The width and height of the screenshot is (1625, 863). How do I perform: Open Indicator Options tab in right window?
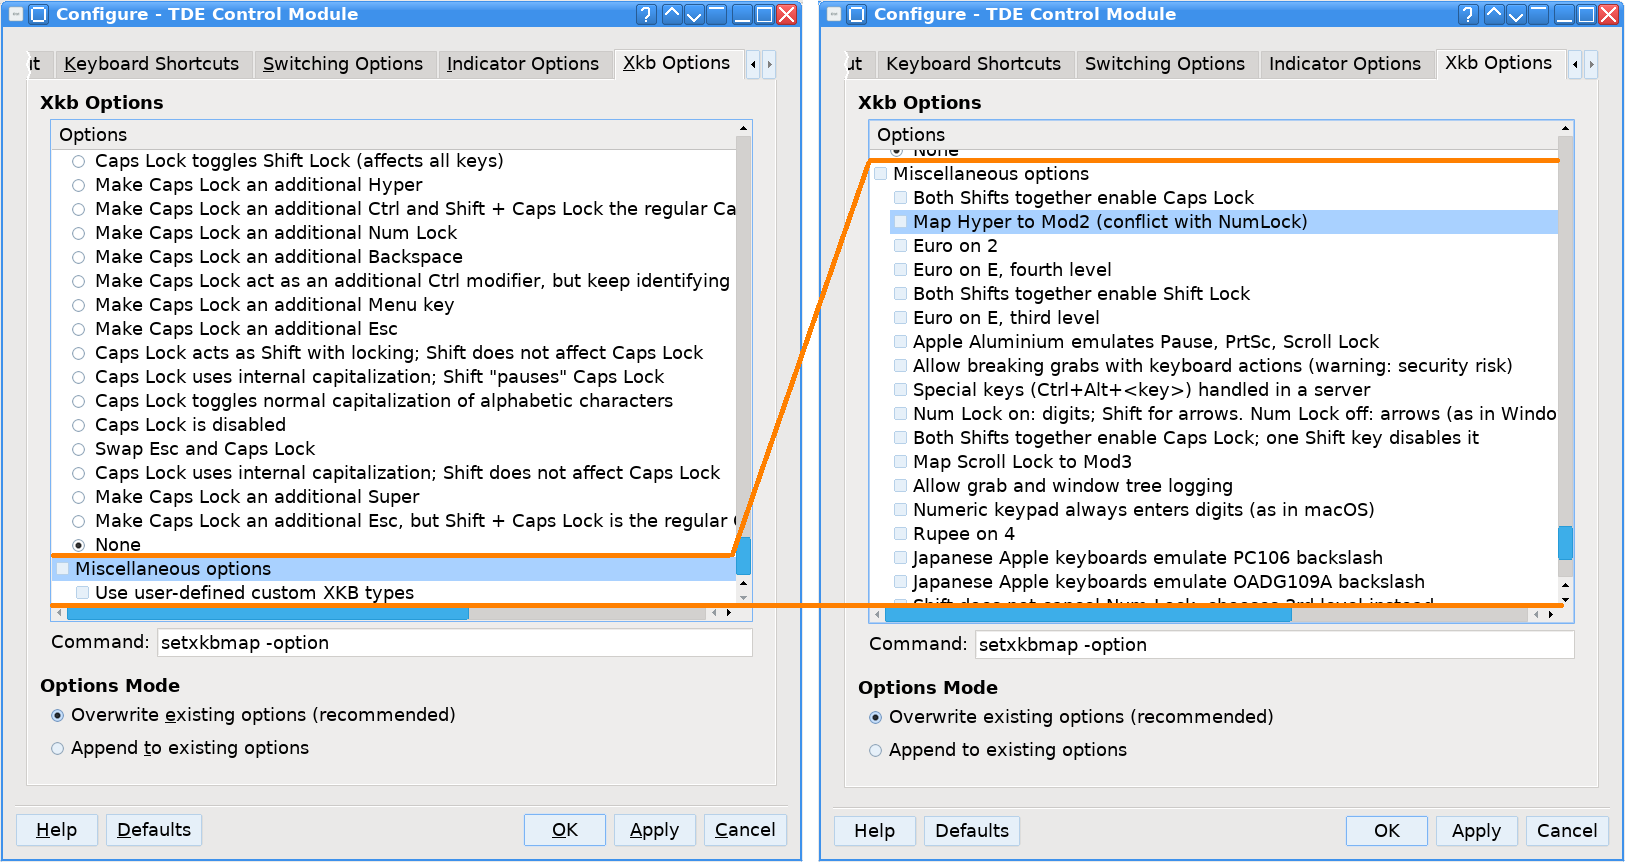(x=1344, y=64)
